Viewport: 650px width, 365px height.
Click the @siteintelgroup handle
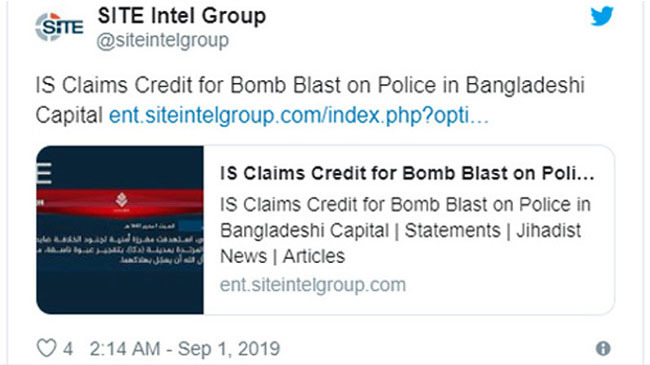click(162, 41)
